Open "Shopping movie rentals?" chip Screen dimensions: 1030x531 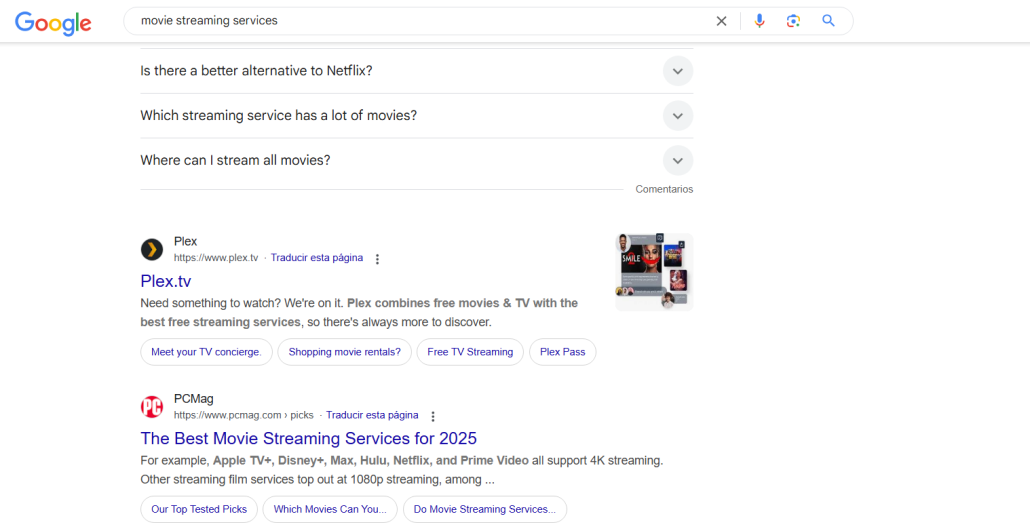344,352
